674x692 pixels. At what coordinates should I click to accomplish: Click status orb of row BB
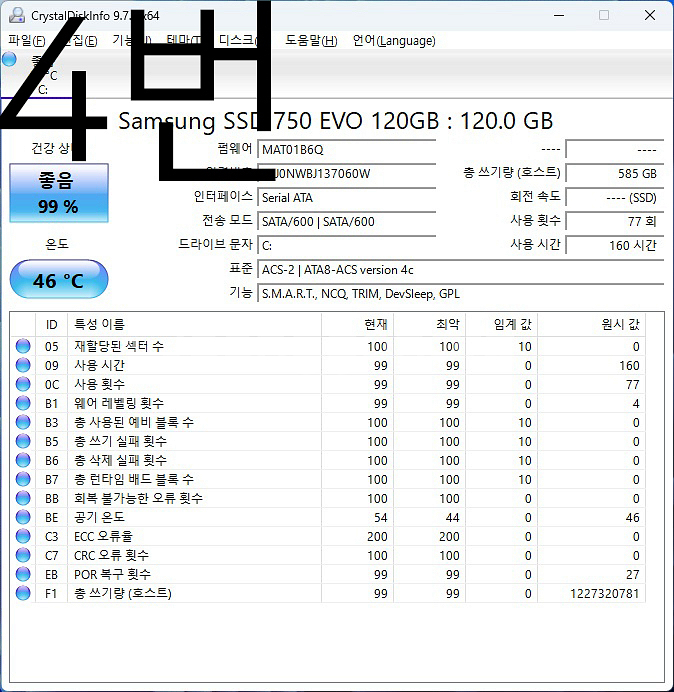coord(23,498)
